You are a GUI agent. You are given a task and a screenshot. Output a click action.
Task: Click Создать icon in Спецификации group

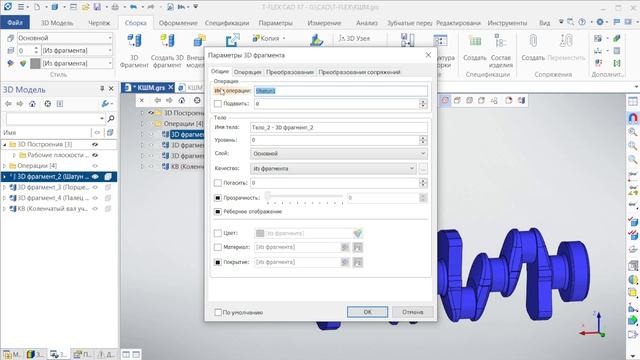(475, 41)
